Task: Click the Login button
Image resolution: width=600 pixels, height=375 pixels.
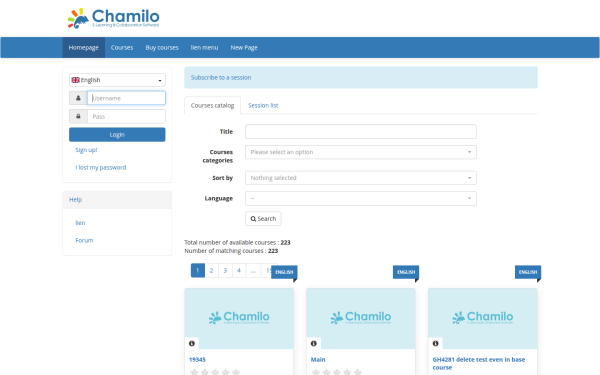Action: click(x=117, y=135)
